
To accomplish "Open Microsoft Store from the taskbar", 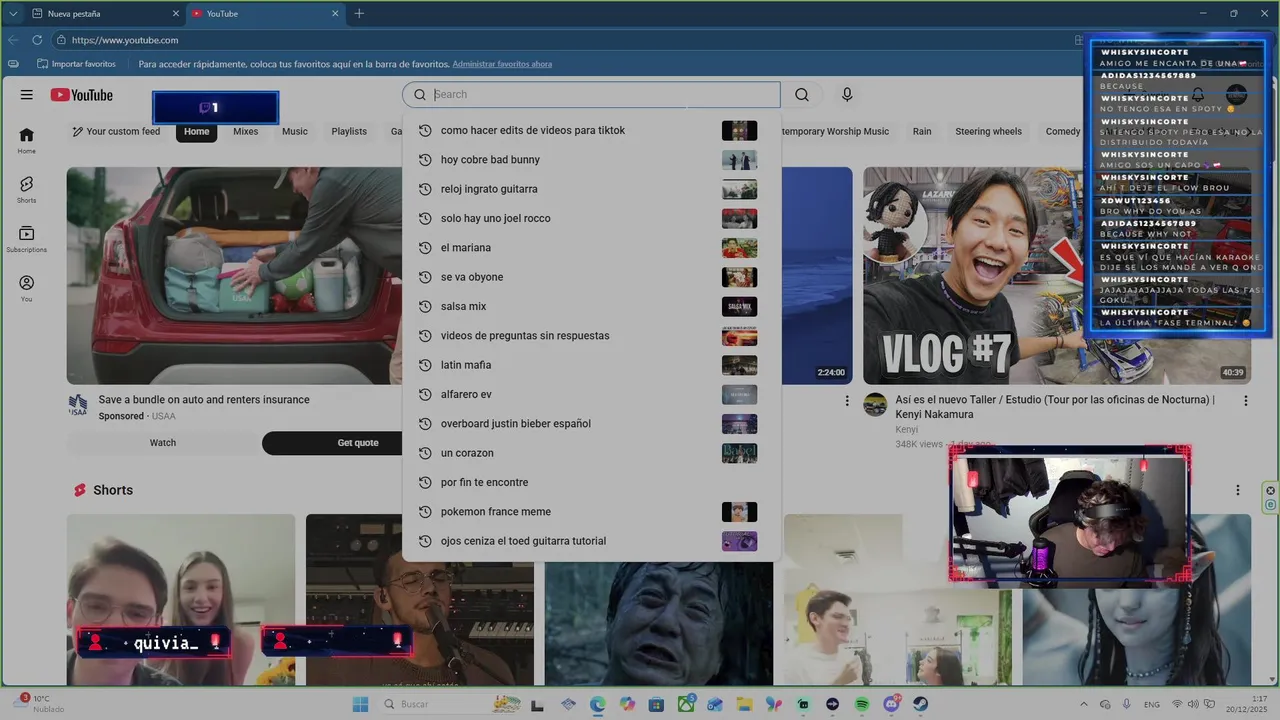I will tap(656, 705).
